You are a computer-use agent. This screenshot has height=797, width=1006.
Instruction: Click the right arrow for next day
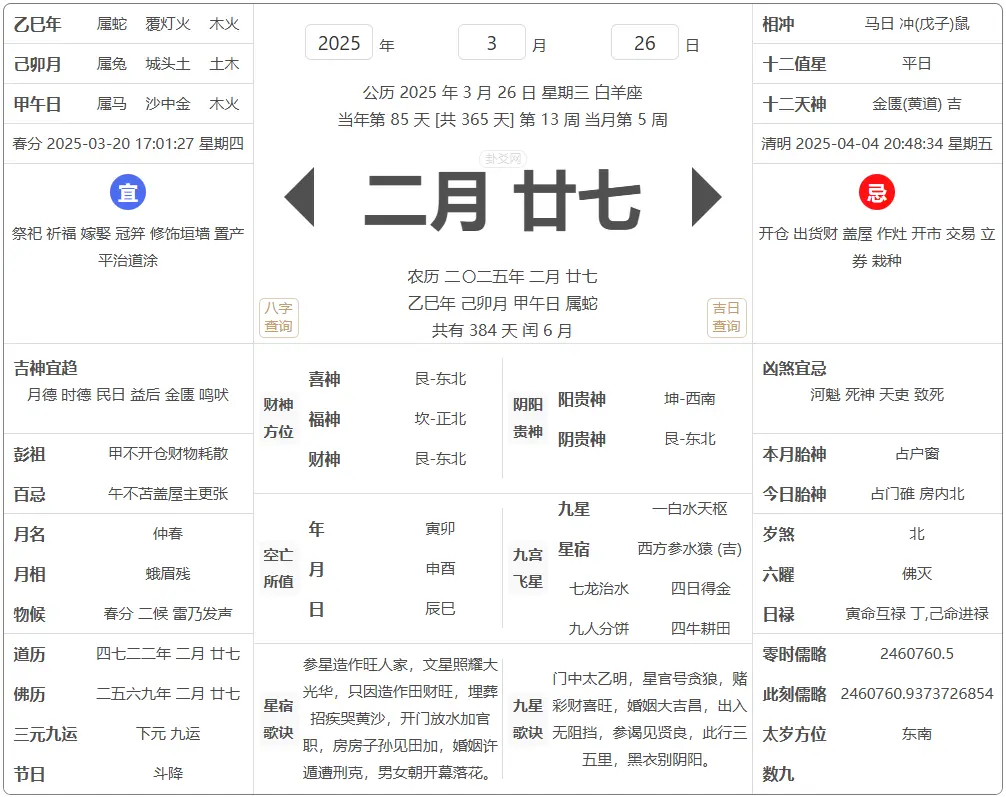(x=706, y=197)
